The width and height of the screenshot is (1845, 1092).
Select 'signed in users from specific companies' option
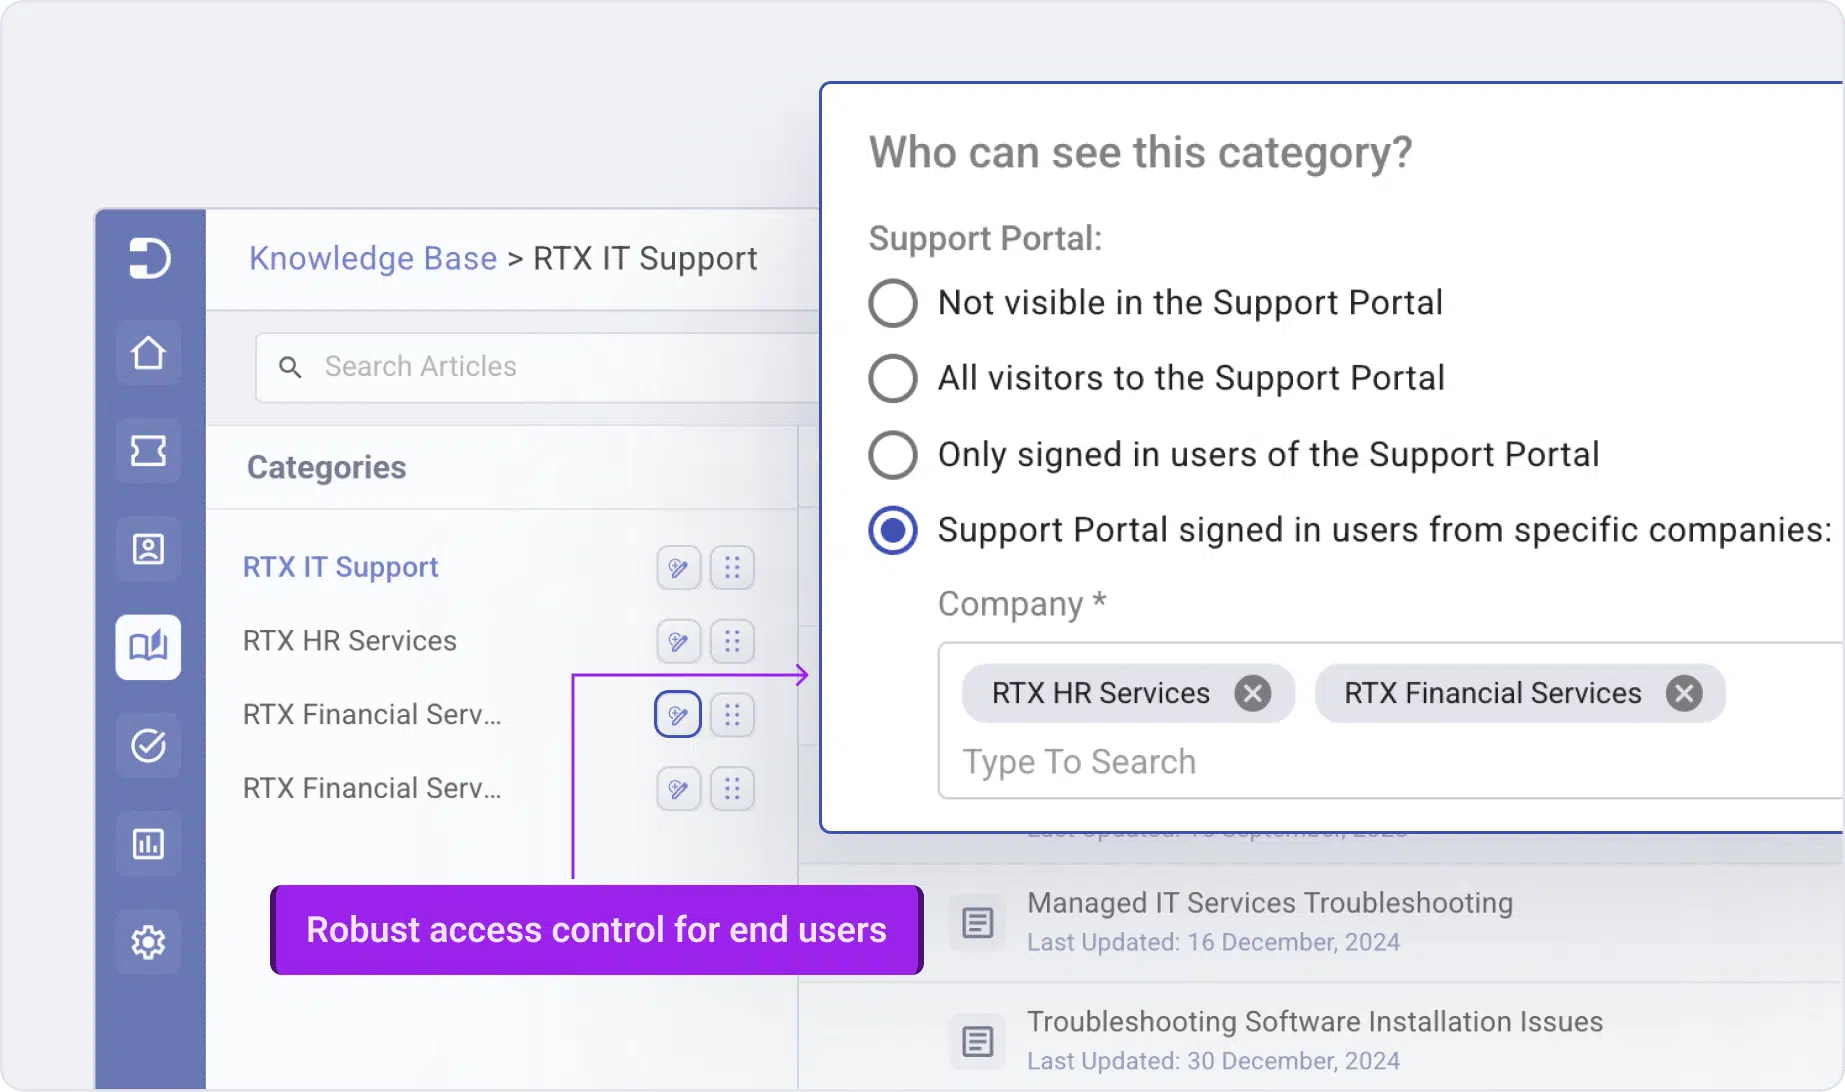(x=893, y=530)
